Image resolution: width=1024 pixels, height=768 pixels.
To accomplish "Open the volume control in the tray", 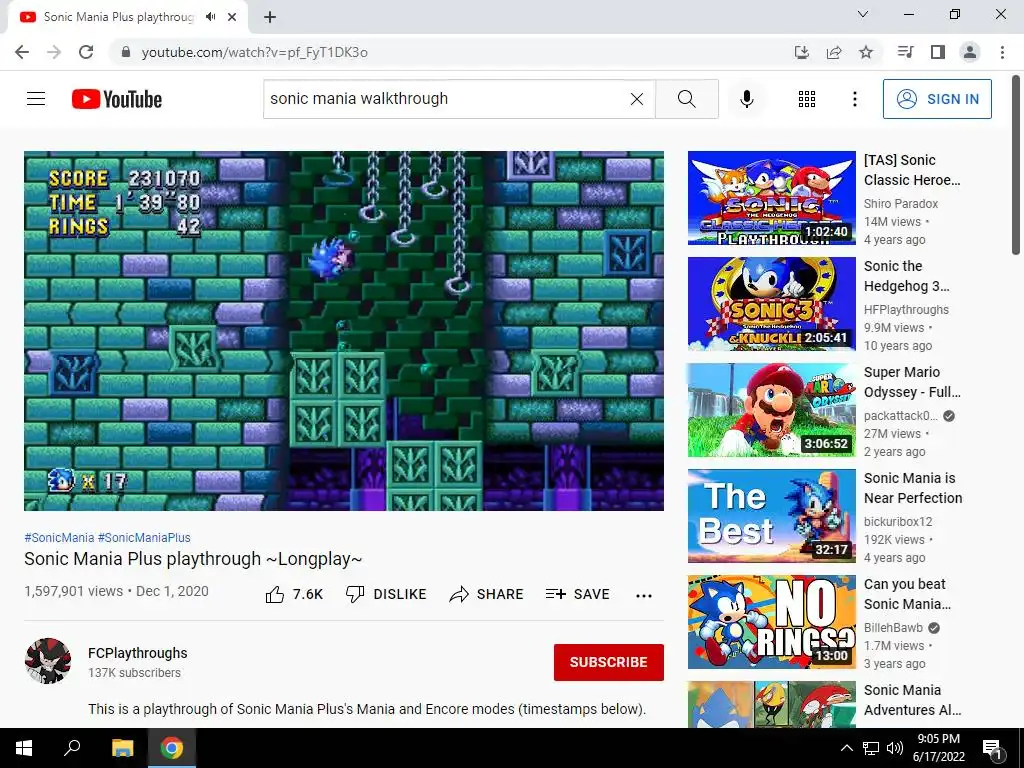I will 895,748.
